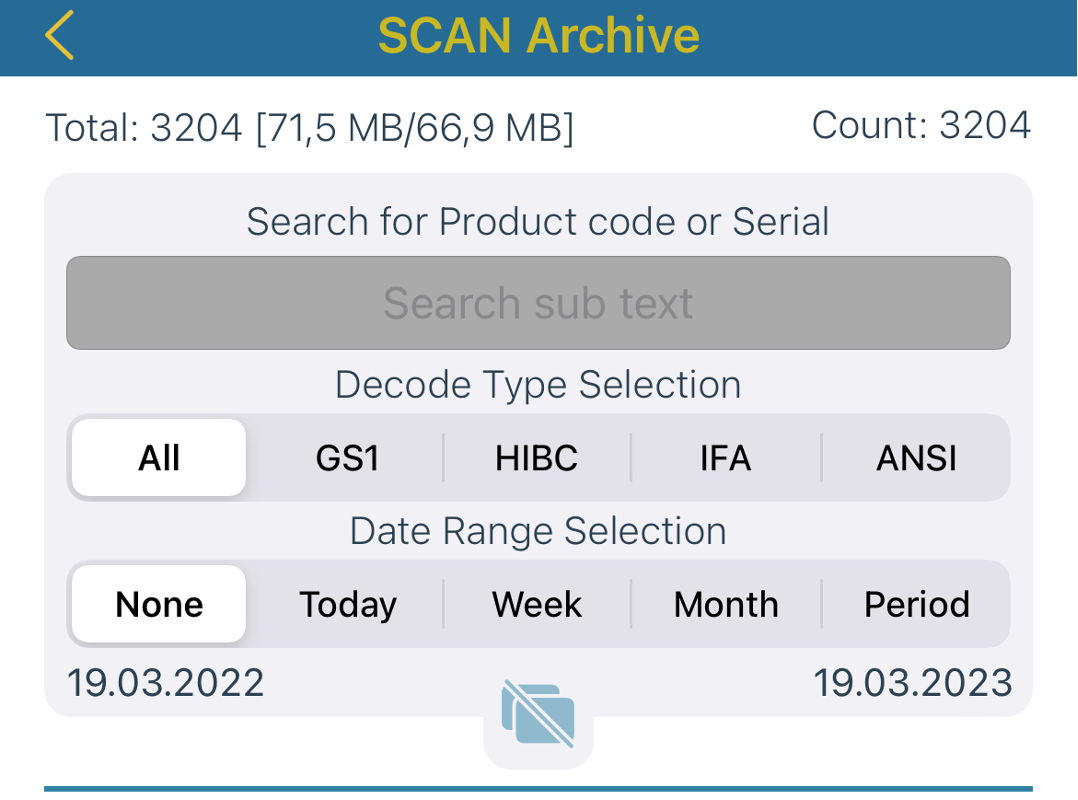
Task: Choose the Period date range
Action: [916, 604]
